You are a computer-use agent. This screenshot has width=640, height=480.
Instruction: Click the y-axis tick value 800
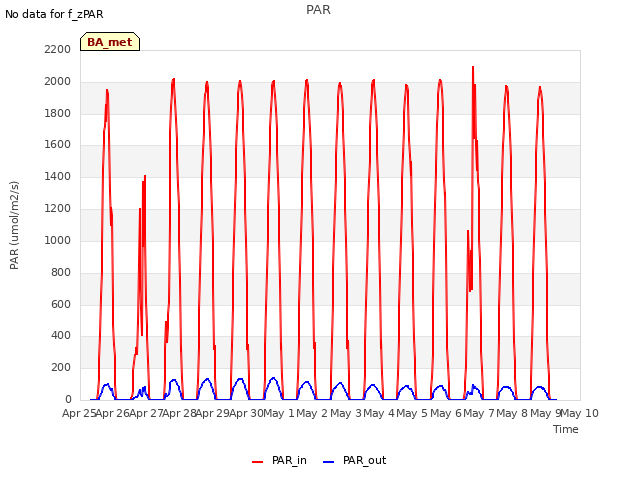pos(61,272)
